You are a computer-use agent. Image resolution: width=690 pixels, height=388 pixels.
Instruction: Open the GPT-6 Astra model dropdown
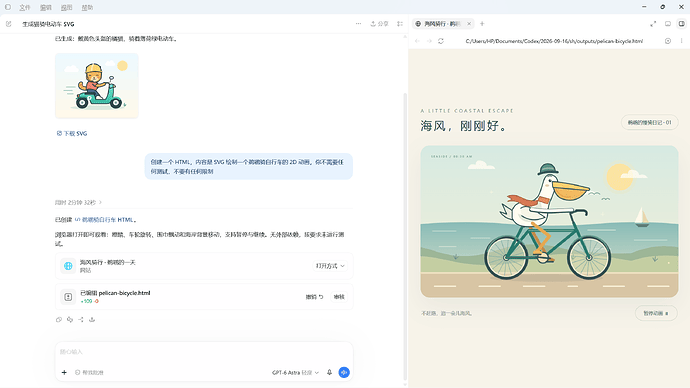[x=295, y=373]
